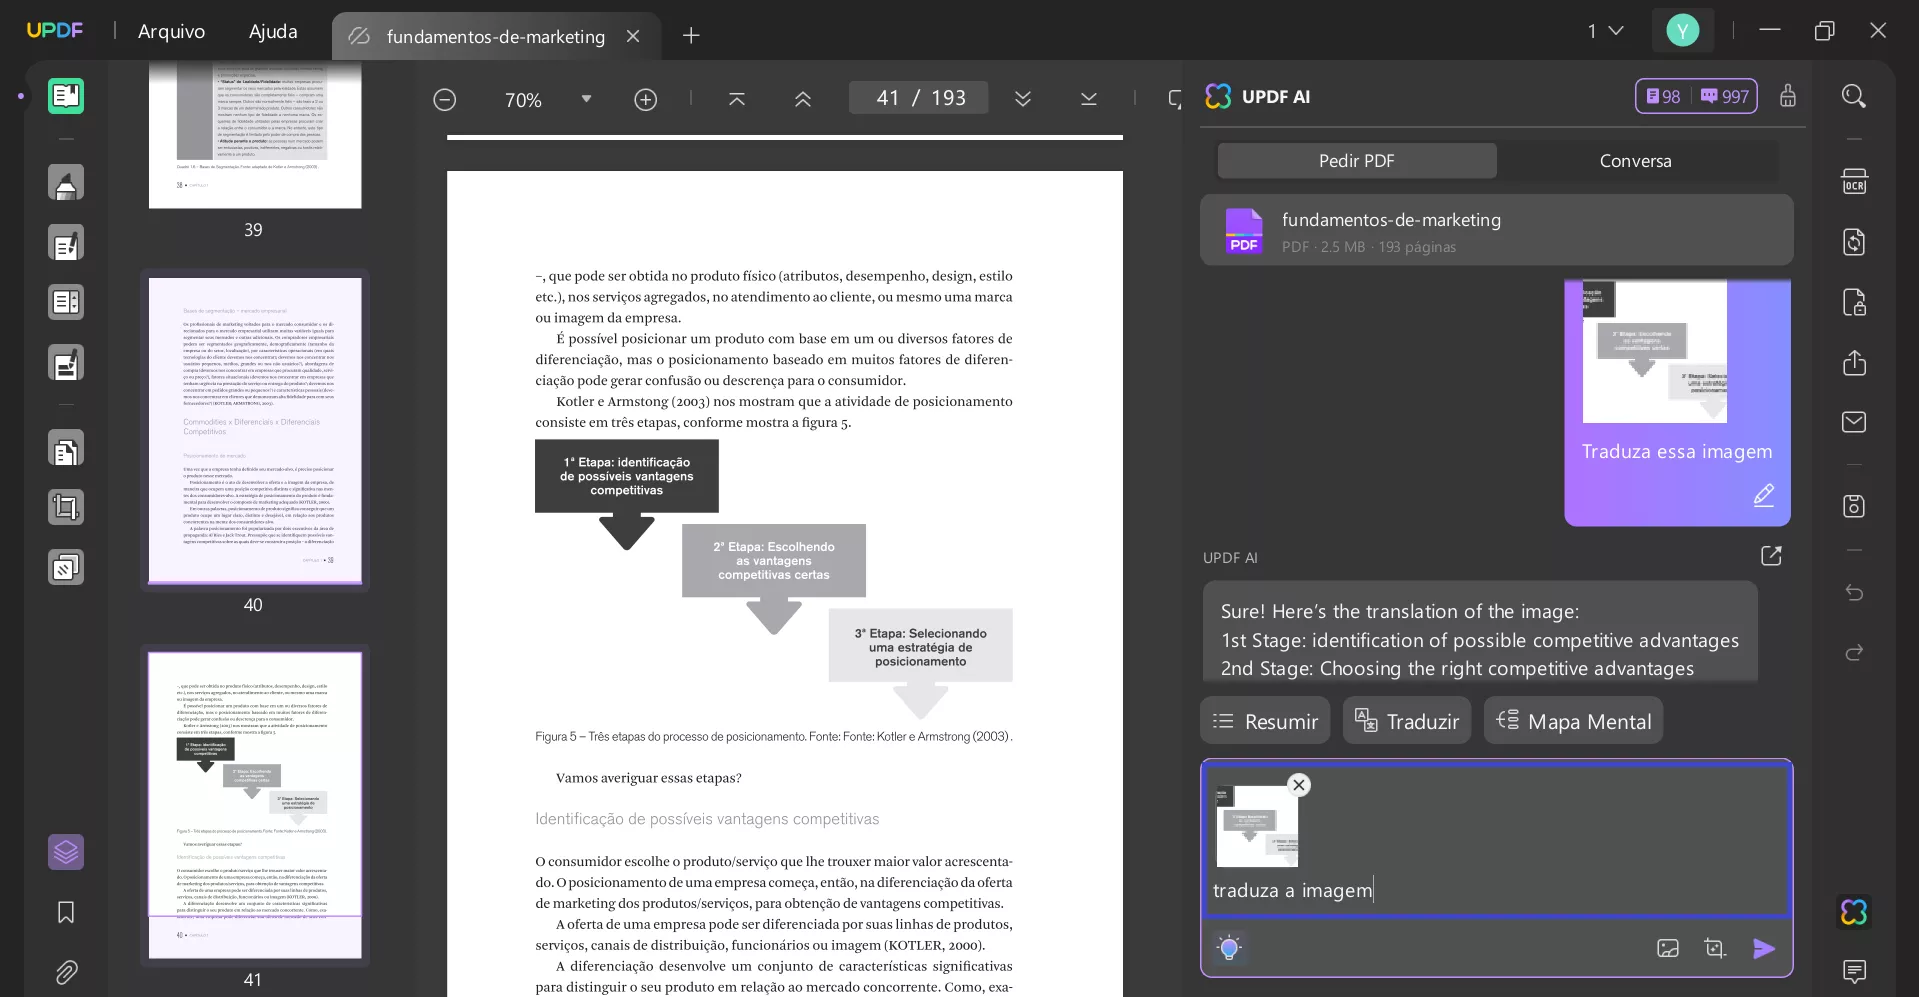Open the bookmarks panel
Image resolution: width=1919 pixels, height=997 pixels.
(x=64, y=913)
